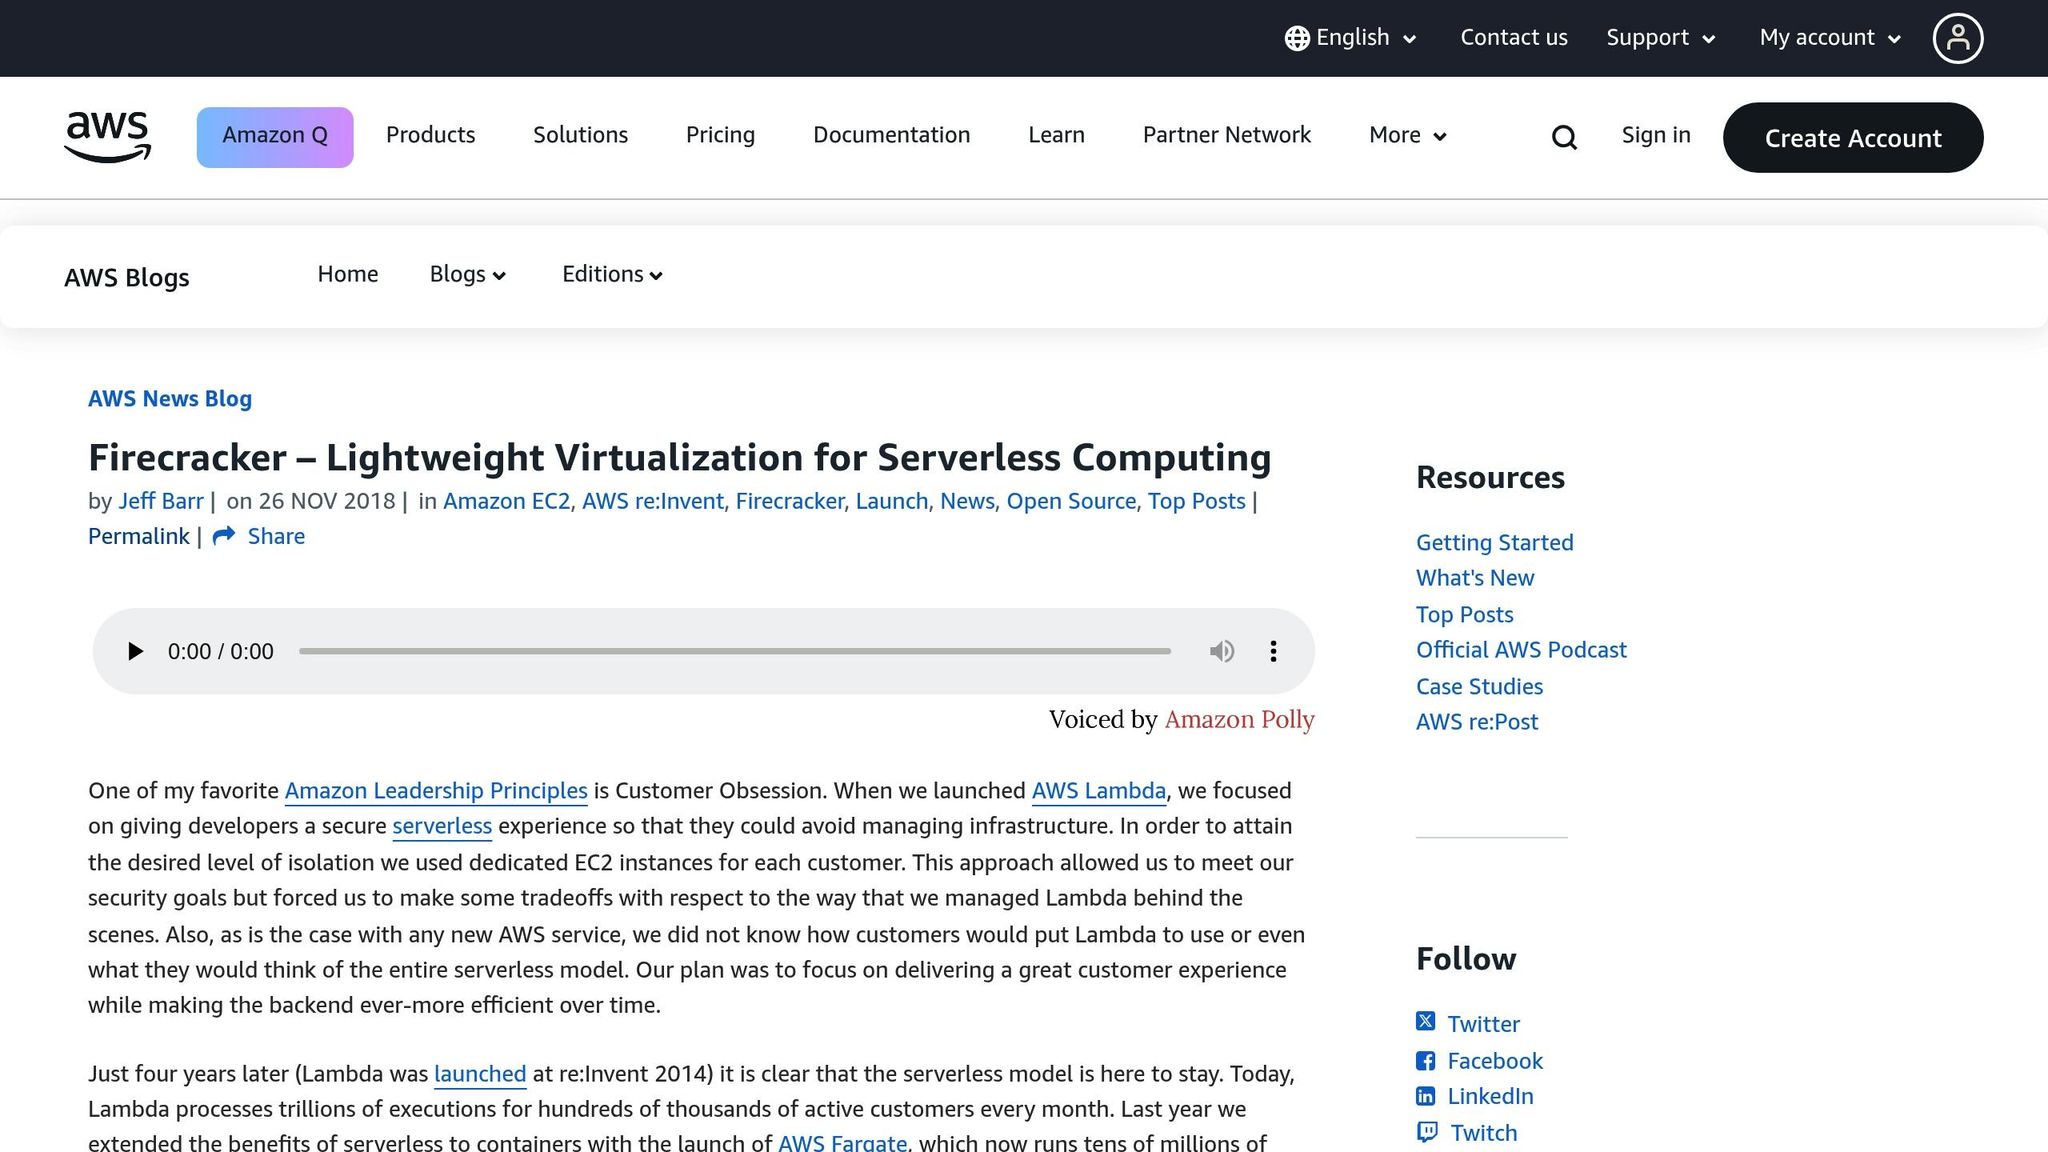
Task: Open Case Studies resource link
Action: click(1479, 686)
